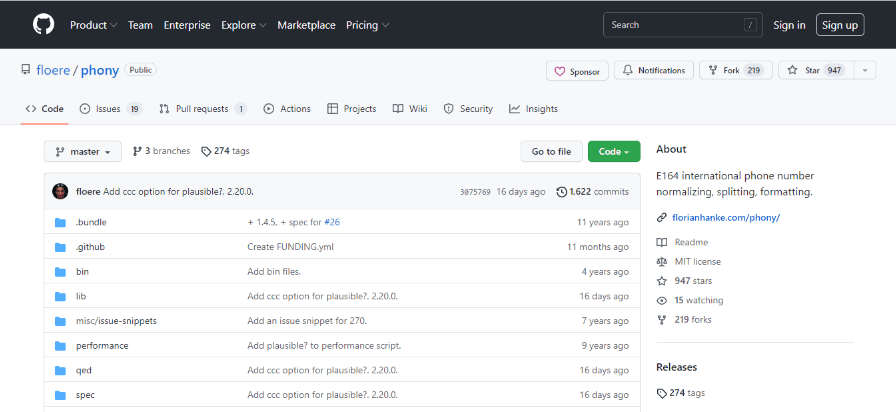Click the branches icon beside 3 branches

137,151
